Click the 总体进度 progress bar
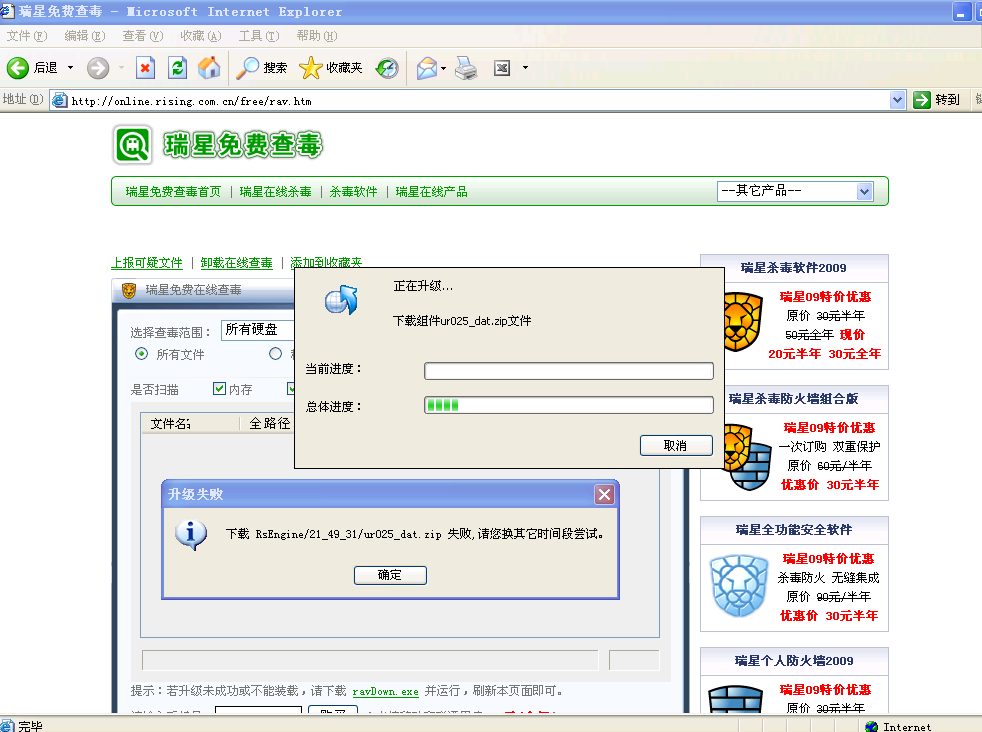The width and height of the screenshot is (982, 732). (x=569, y=405)
